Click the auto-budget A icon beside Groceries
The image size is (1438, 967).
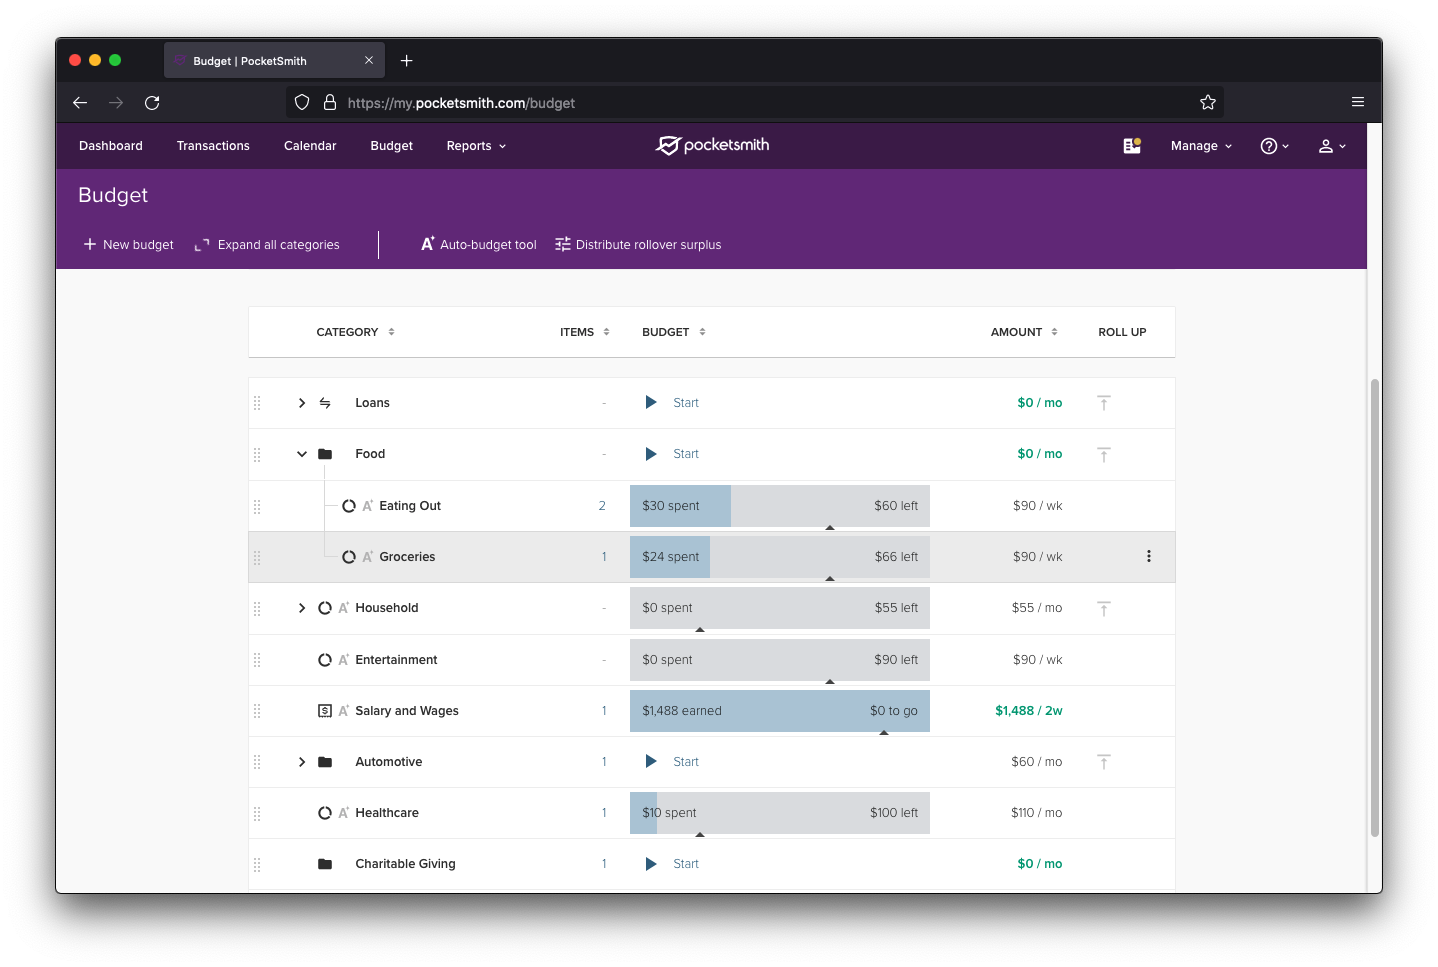(x=366, y=556)
